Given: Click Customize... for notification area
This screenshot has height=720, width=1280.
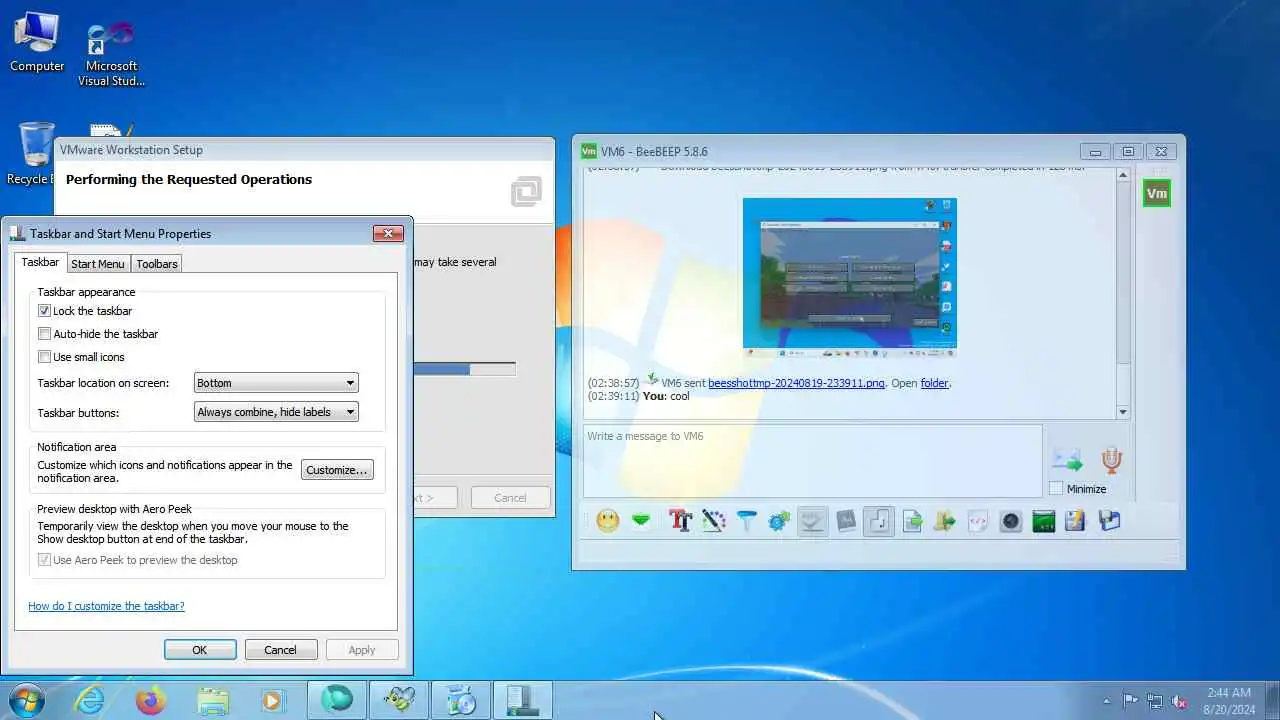Looking at the screenshot, I should click(x=337, y=470).
